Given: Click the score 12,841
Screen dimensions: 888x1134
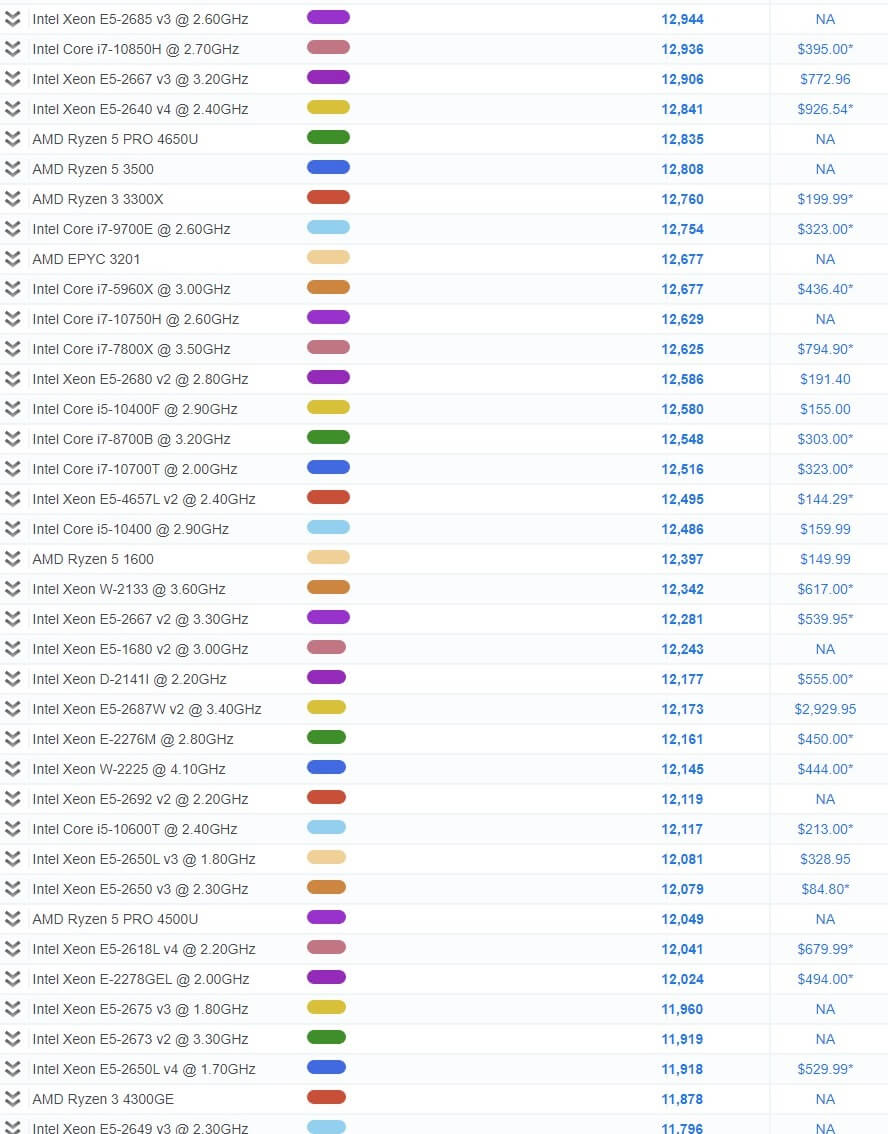Looking at the screenshot, I should (x=682, y=109).
